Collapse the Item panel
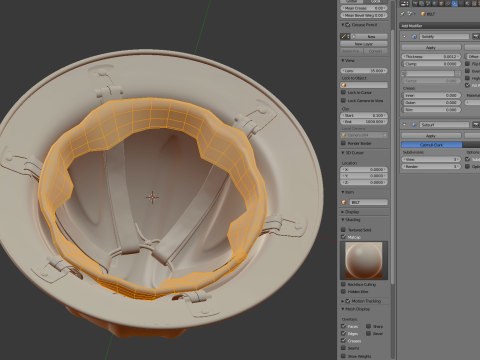Image resolution: width=480 pixels, height=360 pixels. coord(343,192)
